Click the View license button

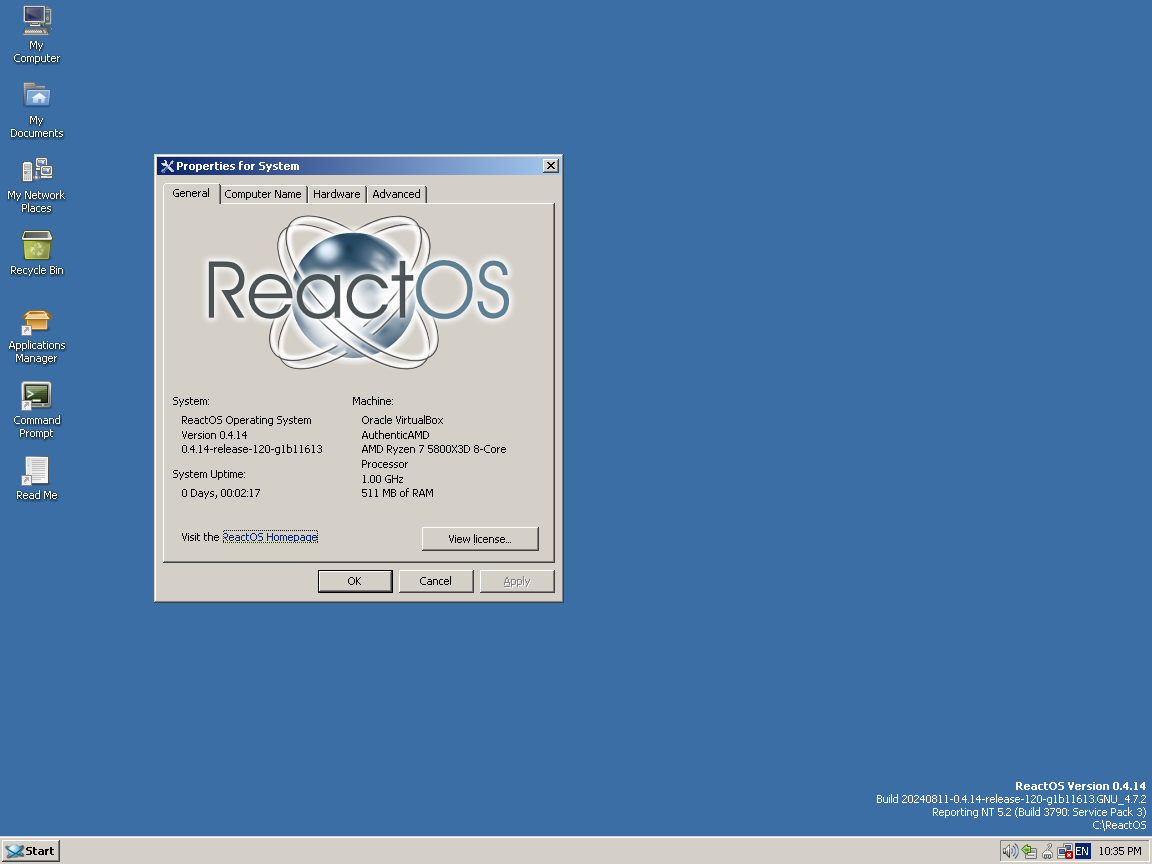480,539
